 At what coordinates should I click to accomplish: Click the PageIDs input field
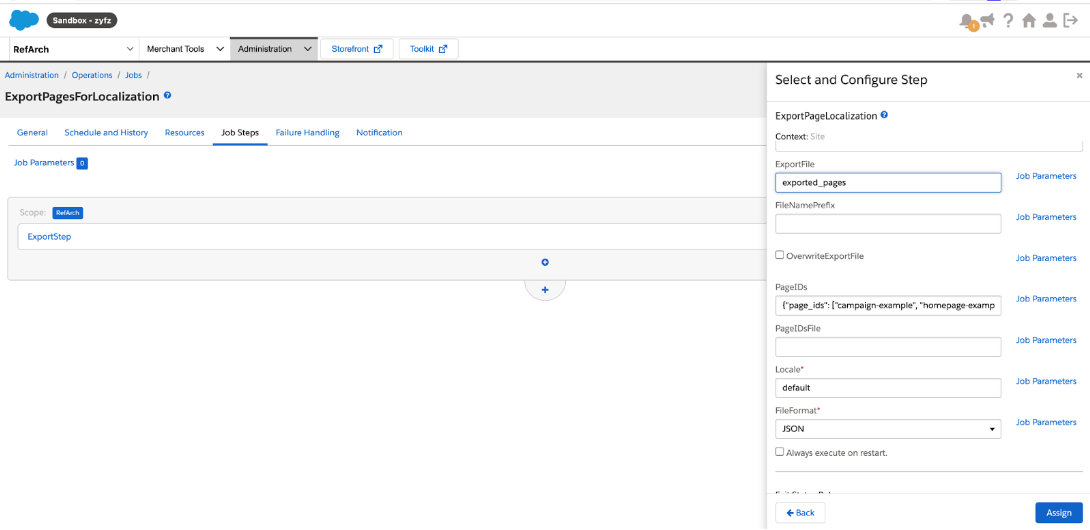click(888, 305)
